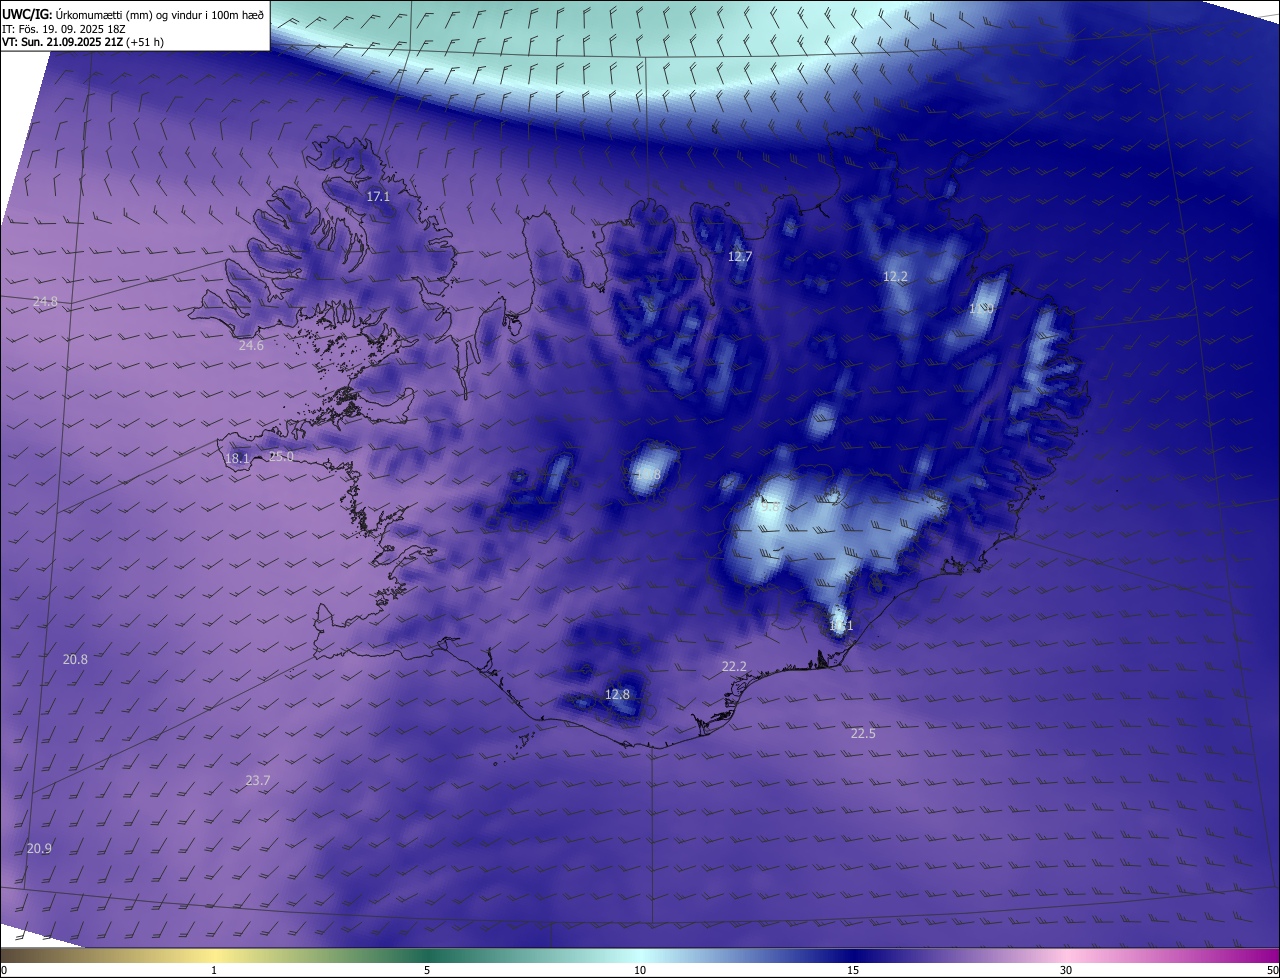The height and width of the screenshot is (978, 1280).
Task: Click the '15' tick on the color scale
Action: (x=853, y=970)
